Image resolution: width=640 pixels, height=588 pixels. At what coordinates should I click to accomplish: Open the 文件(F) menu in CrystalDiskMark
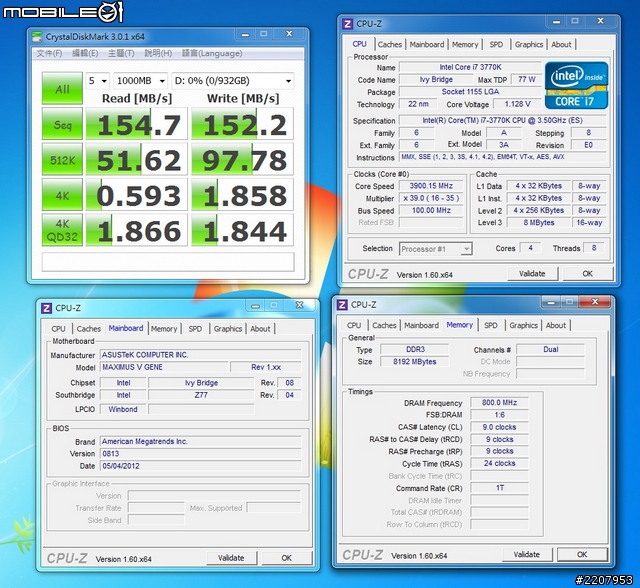tap(49, 53)
